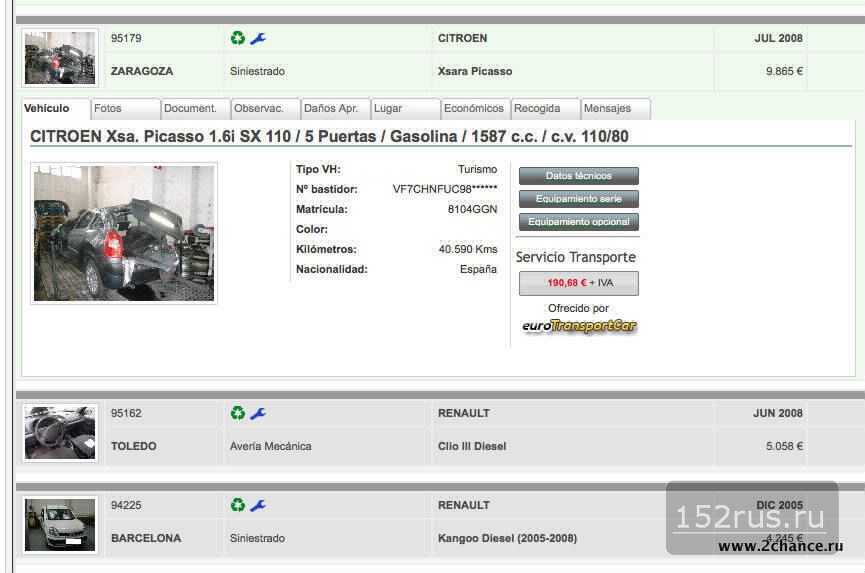Click the JUN 2008 date

(778, 414)
